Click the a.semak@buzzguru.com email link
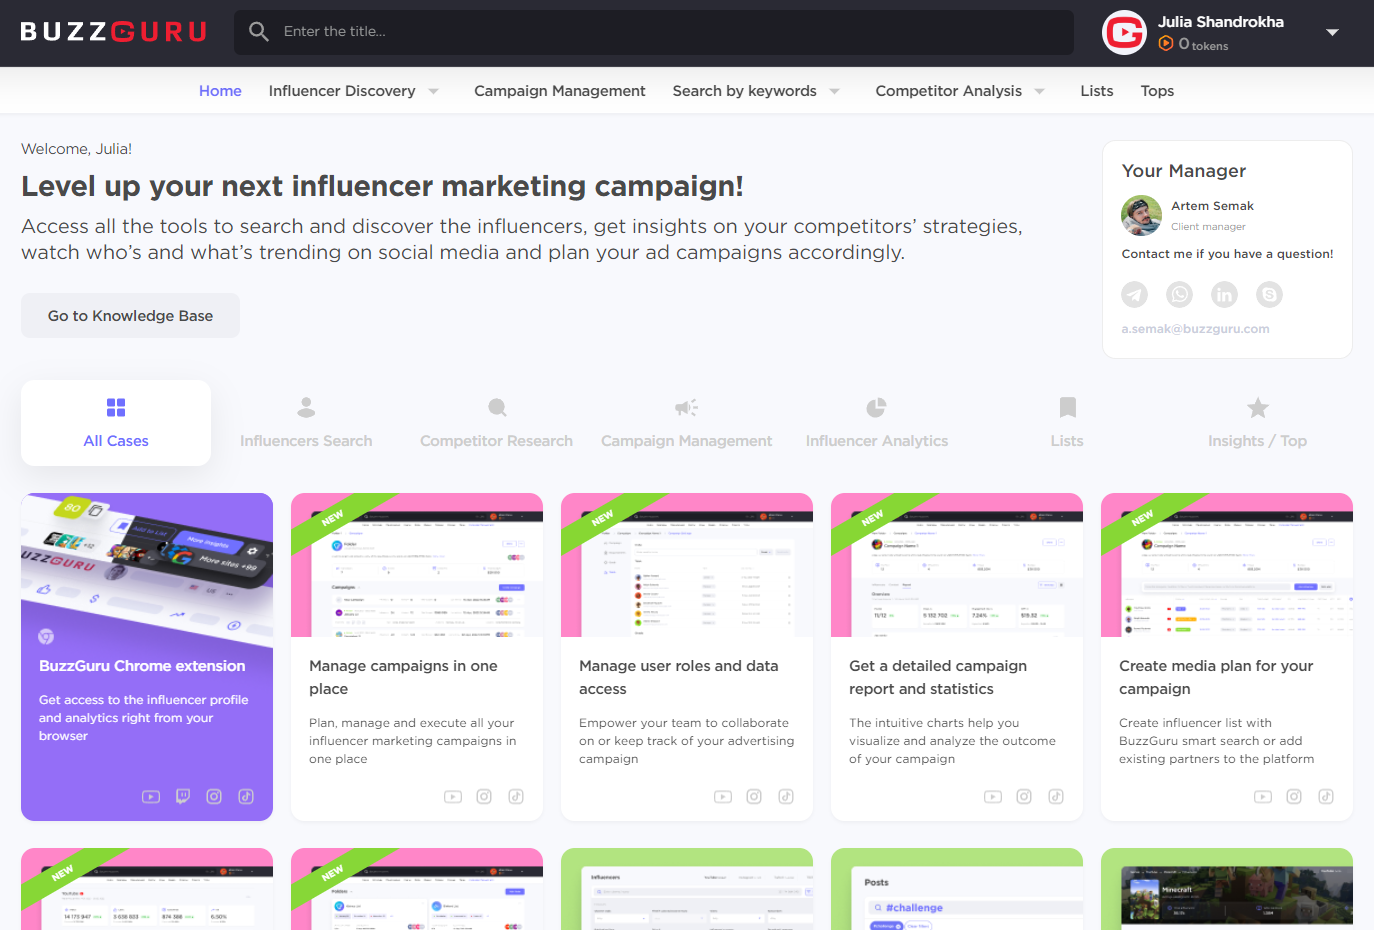Viewport: 1374px width, 930px height. 1195,329
